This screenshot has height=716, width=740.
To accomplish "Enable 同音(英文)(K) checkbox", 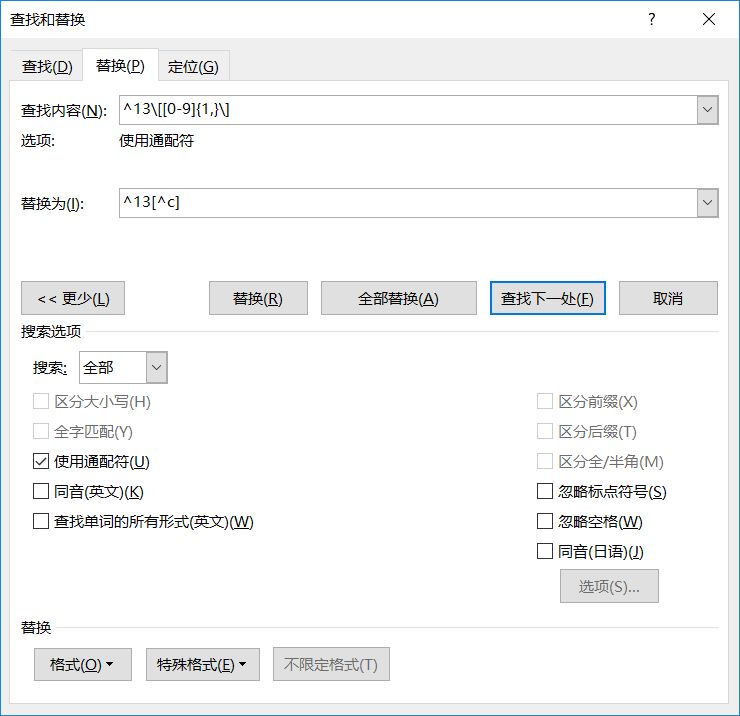I will coord(41,491).
